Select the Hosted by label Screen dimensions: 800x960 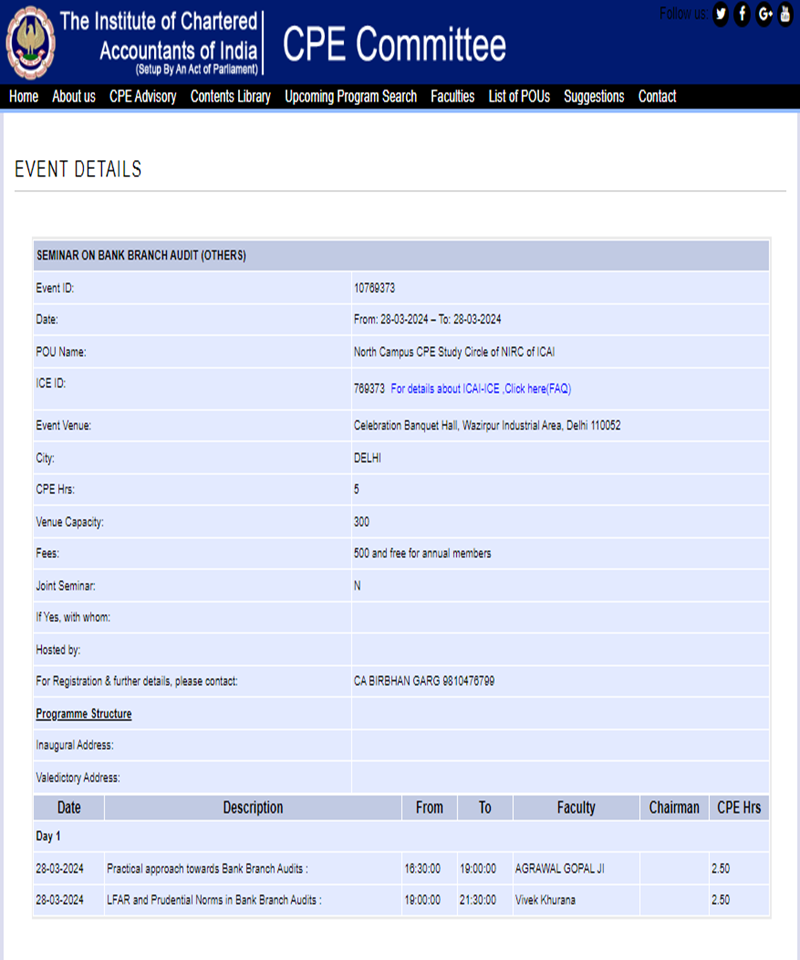pyautogui.click(x=58, y=650)
